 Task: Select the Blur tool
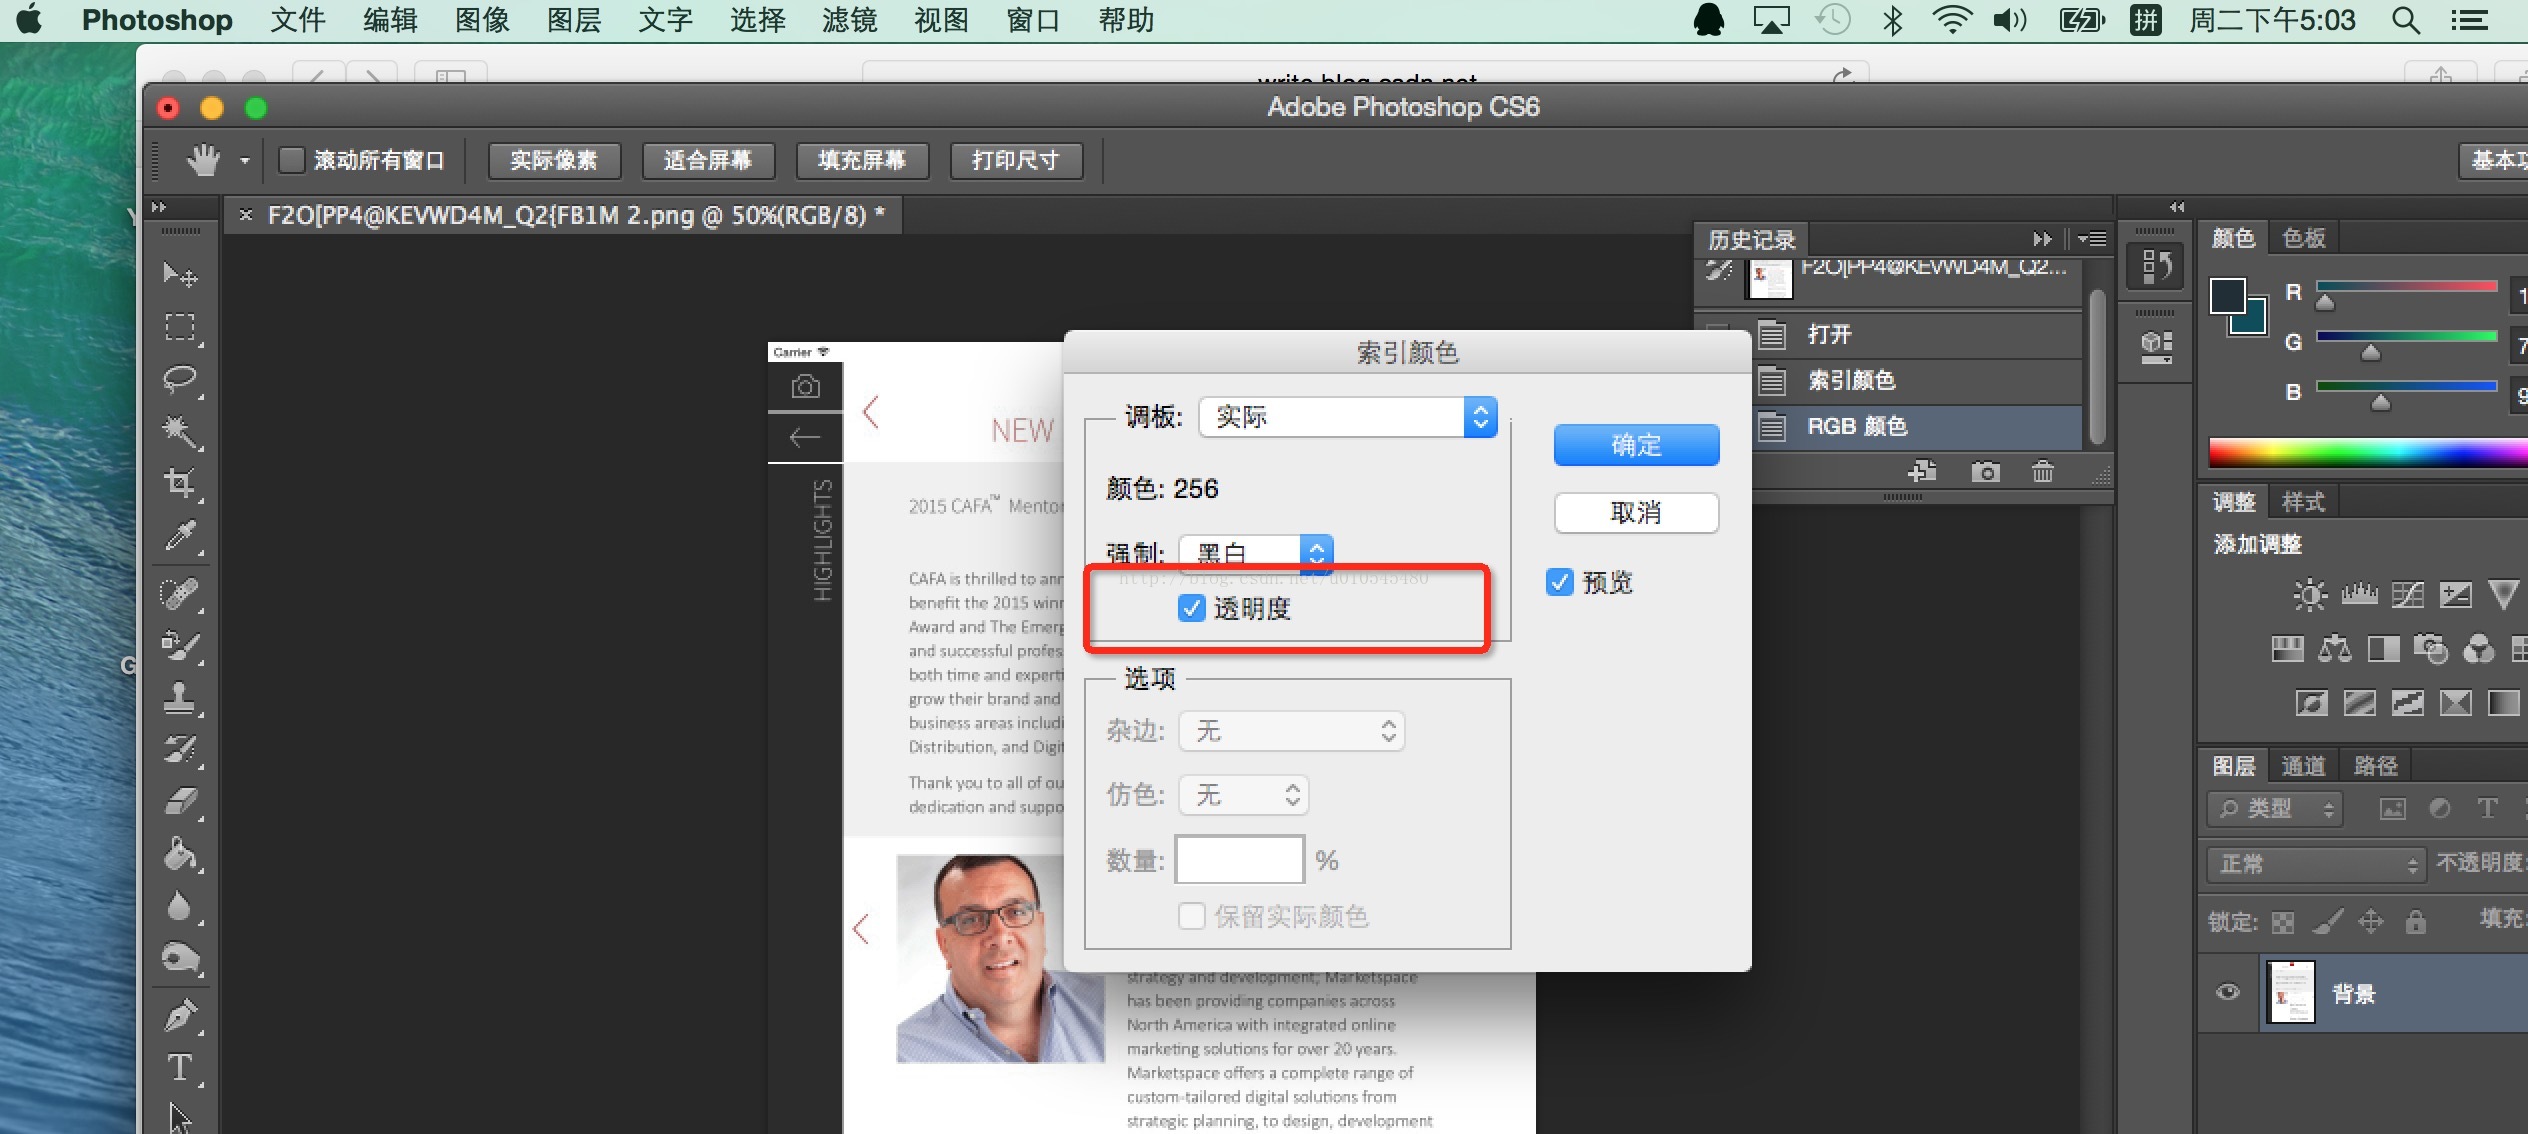180,907
